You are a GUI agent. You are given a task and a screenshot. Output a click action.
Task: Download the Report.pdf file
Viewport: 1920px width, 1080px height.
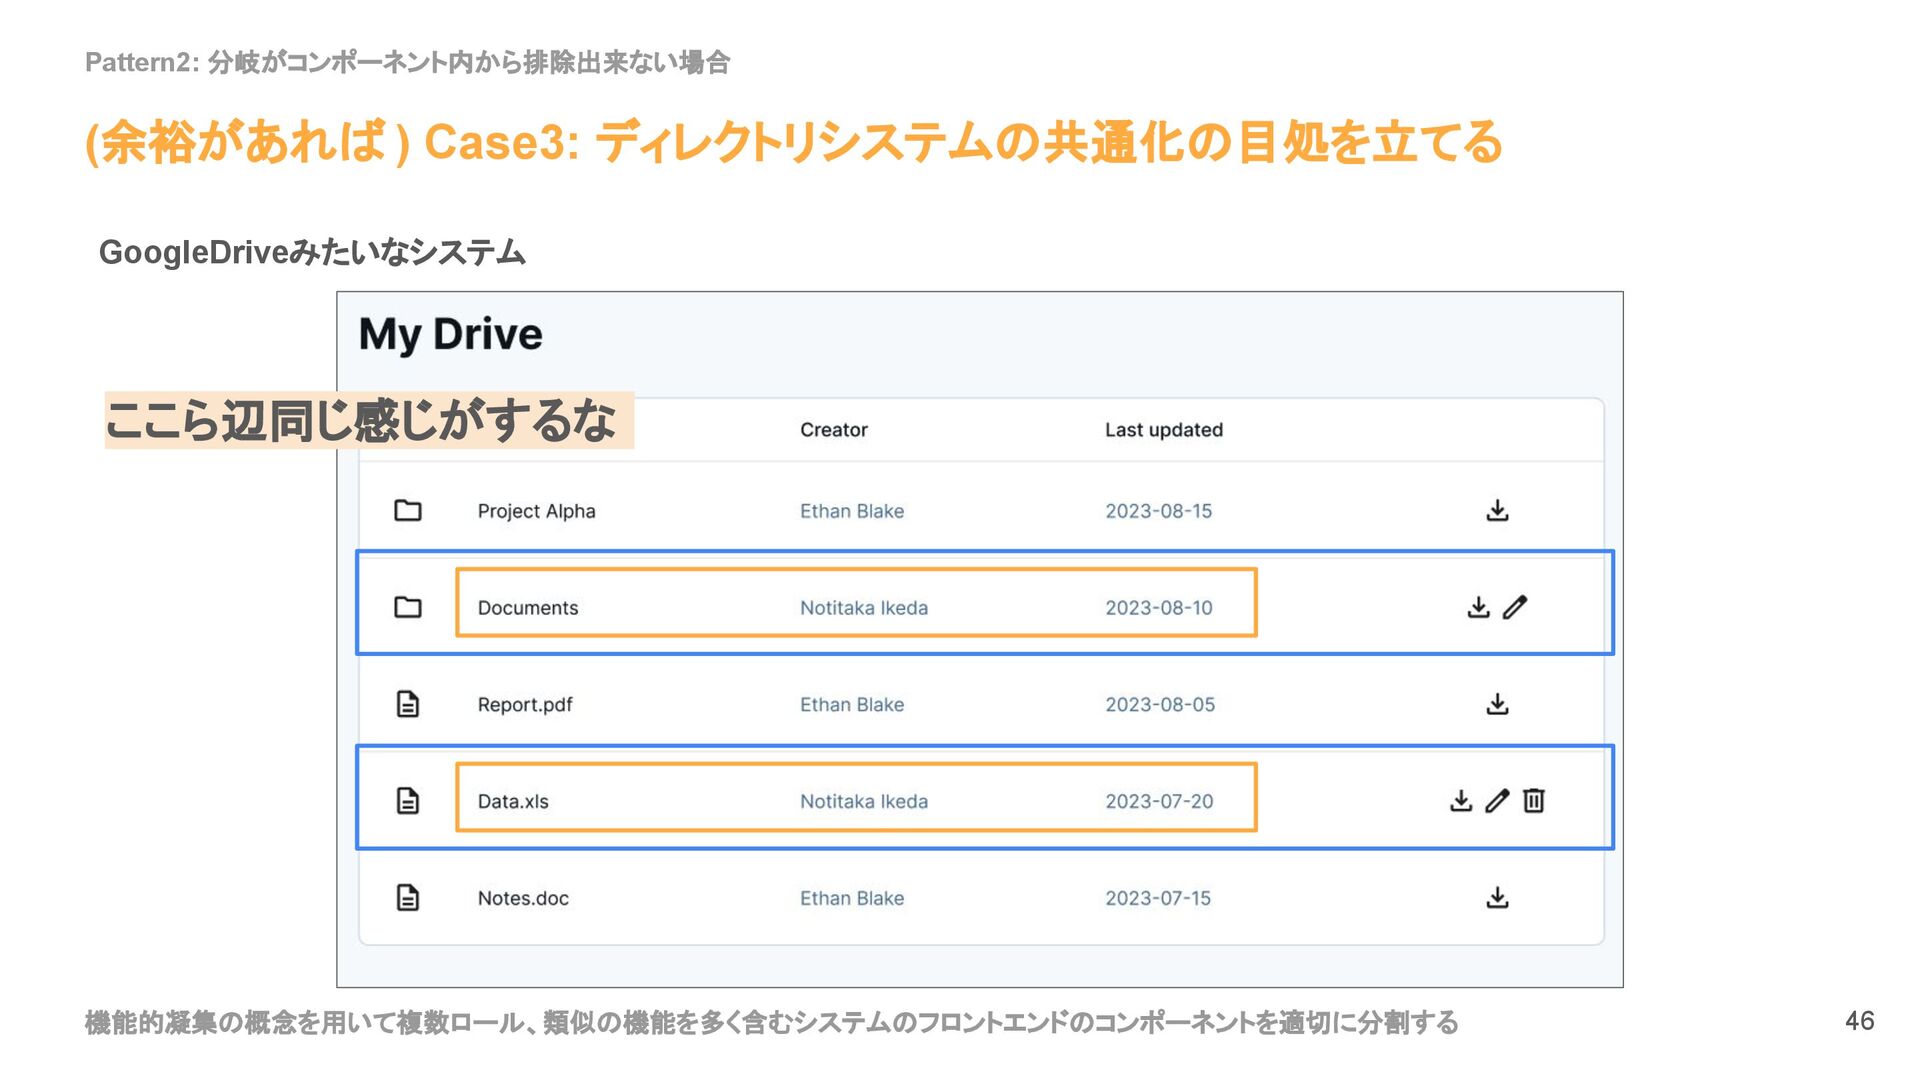click(x=1497, y=704)
